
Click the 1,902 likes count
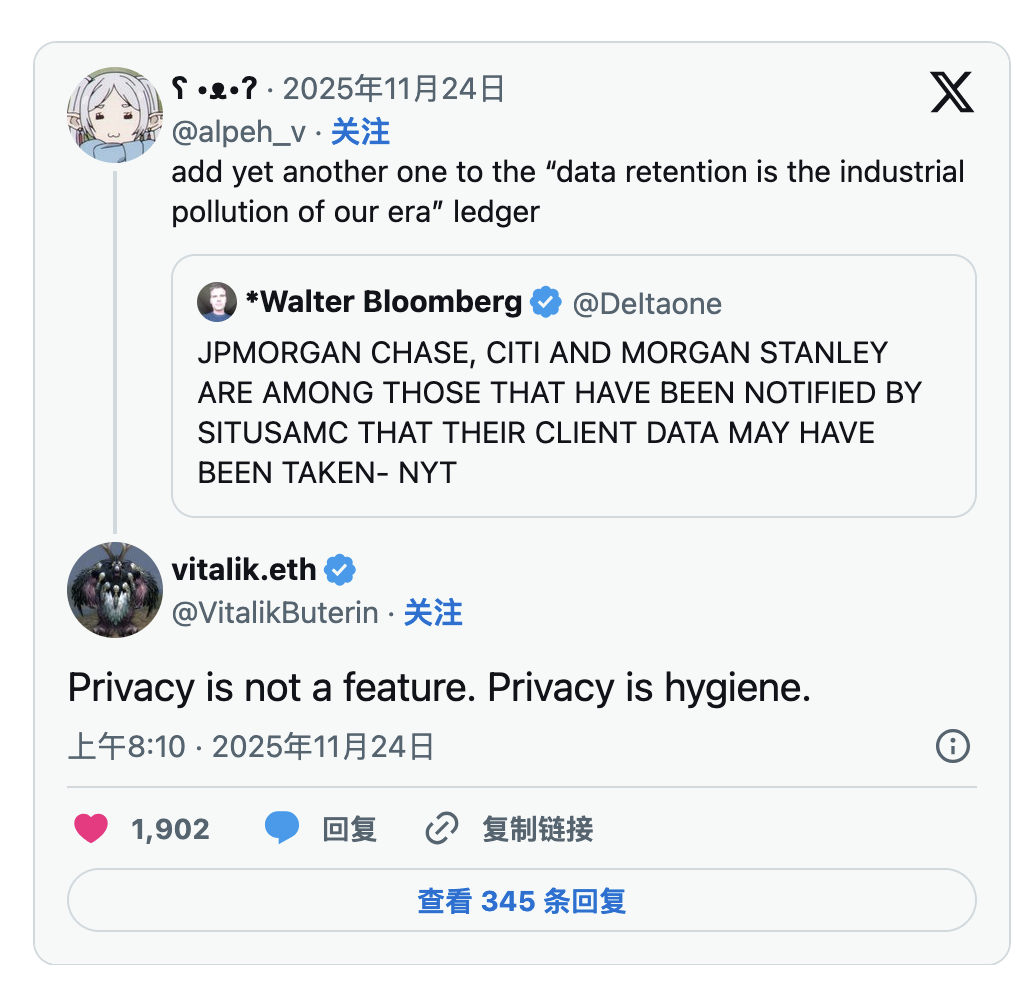[x=170, y=829]
